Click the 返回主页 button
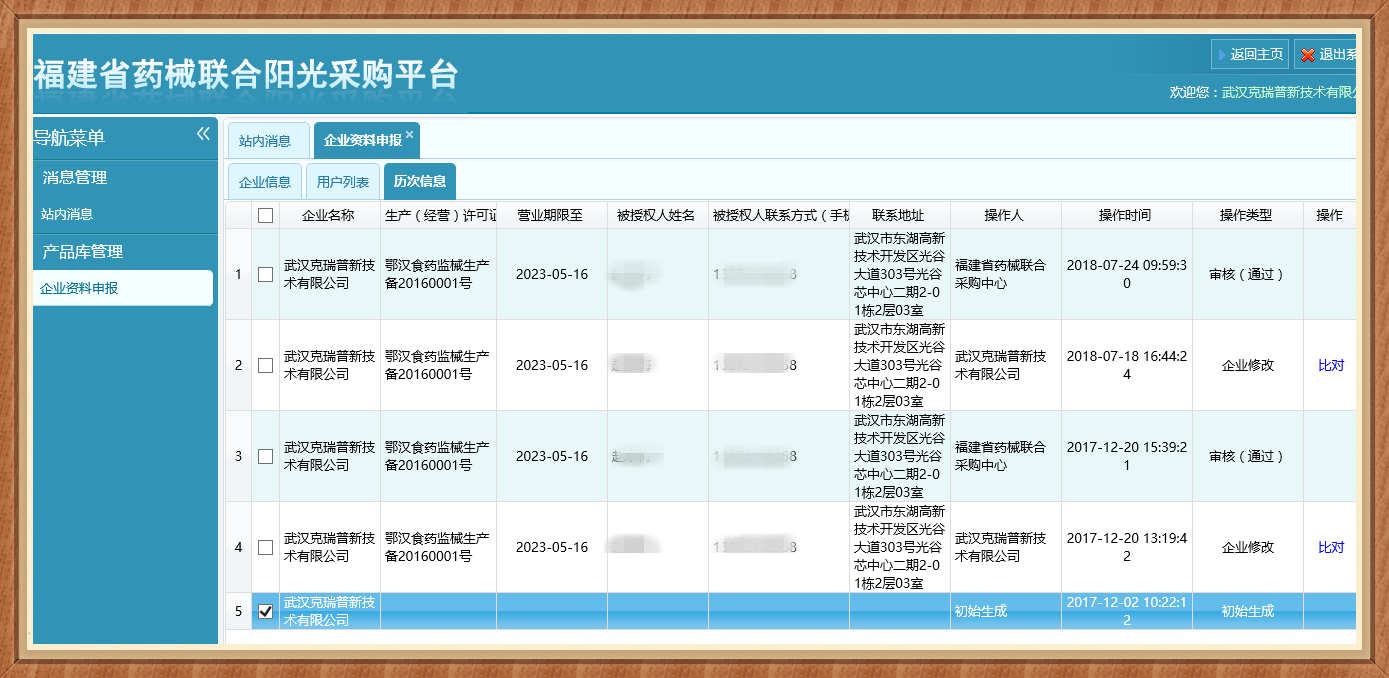The width and height of the screenshot is (1389, 678). [x=1249, y=54]
